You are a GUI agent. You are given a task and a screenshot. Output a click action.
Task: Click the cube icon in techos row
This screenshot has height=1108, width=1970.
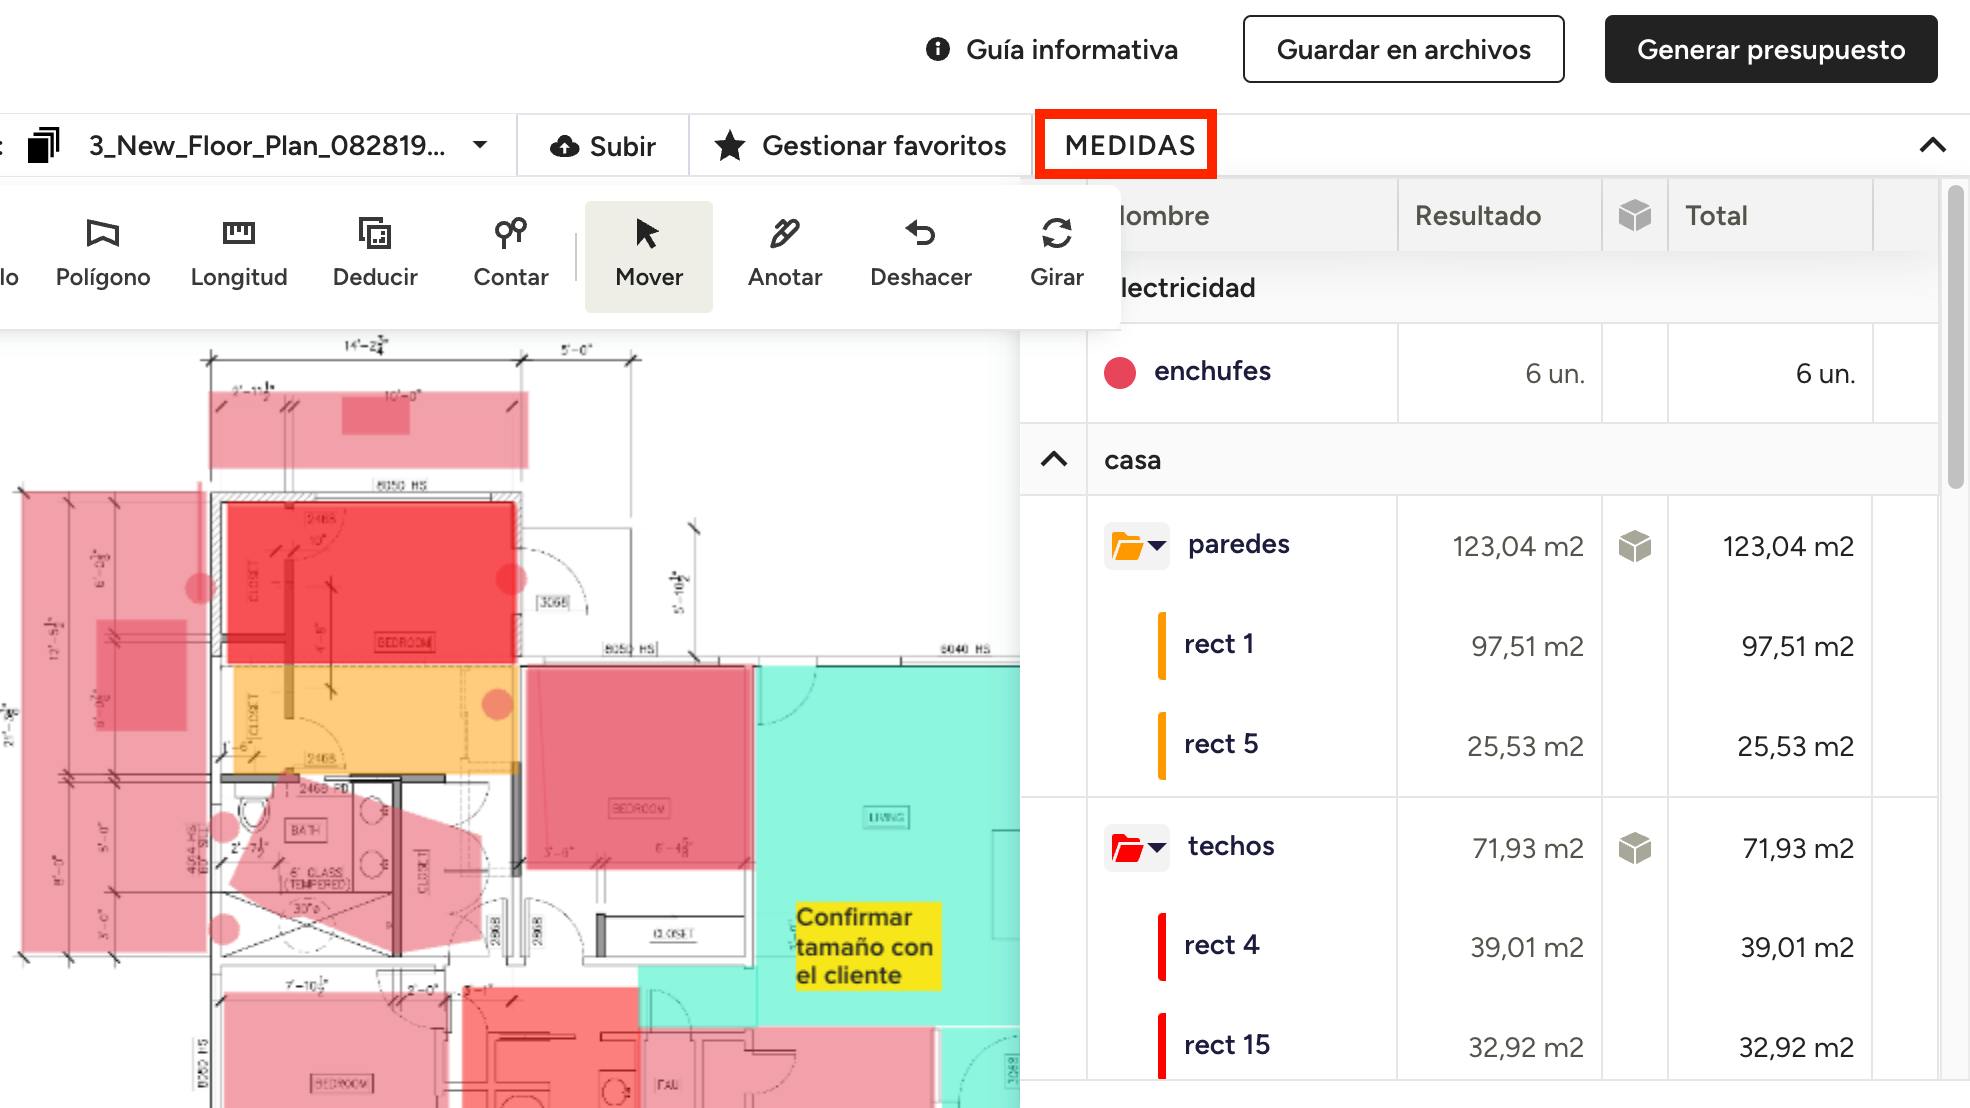click(1634, 848)
